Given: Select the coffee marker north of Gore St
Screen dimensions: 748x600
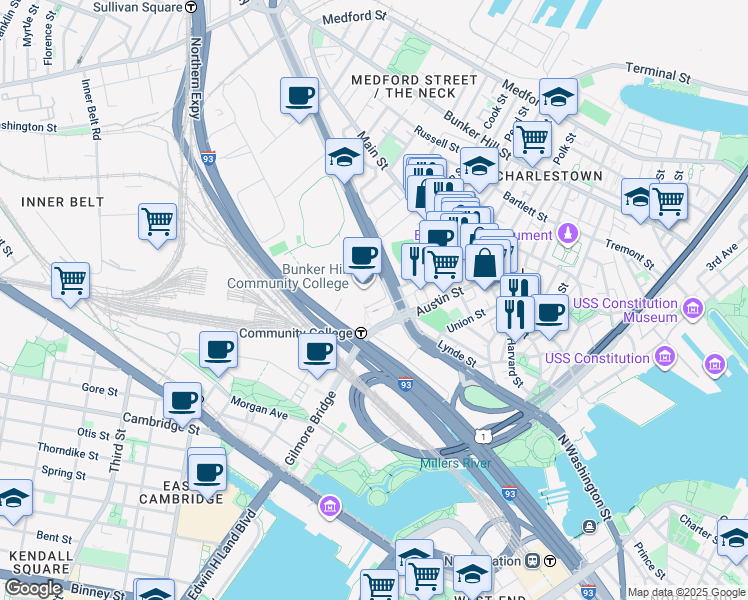Looking at the screenshot, I should (x=218, y=353).
